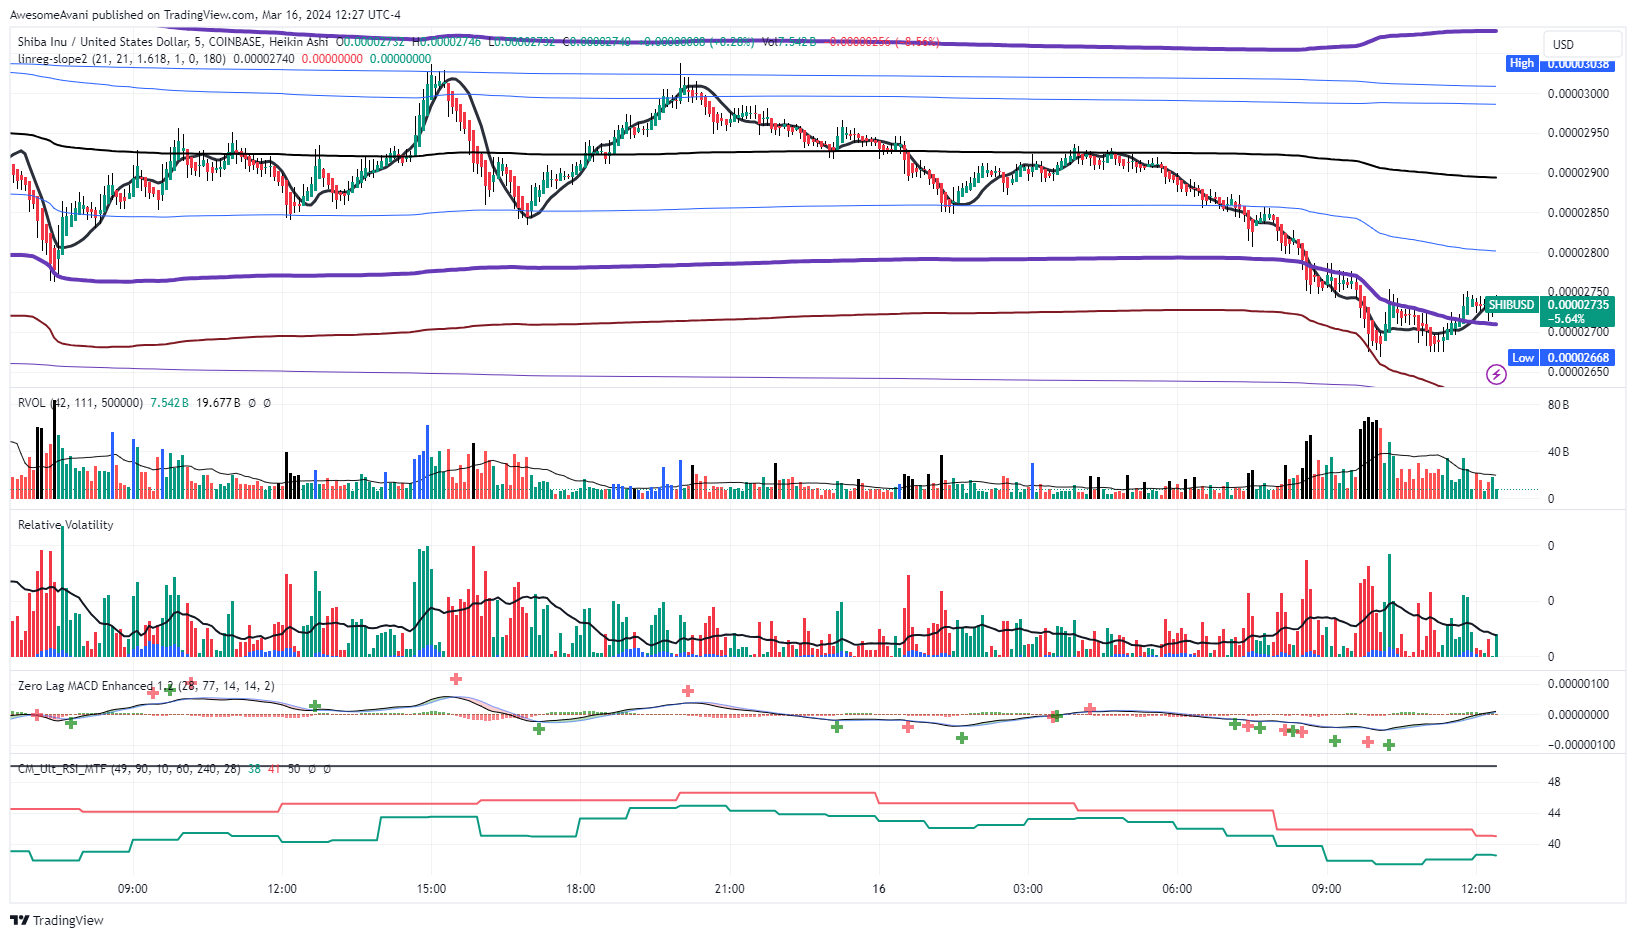Click the Low price label
Screen dimensions: 1636x938
1523,357
